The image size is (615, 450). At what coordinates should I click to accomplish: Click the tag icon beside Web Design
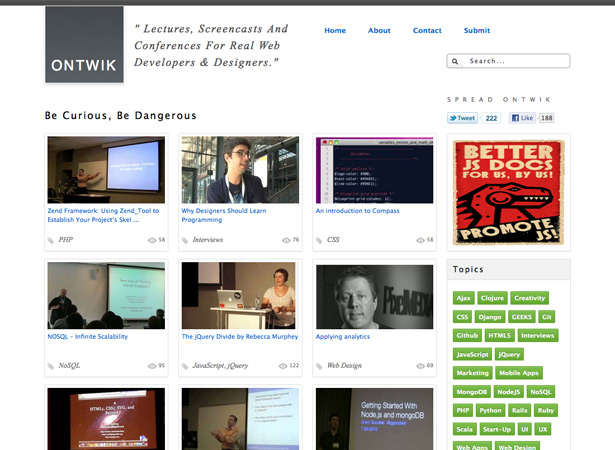coord(319,366)
